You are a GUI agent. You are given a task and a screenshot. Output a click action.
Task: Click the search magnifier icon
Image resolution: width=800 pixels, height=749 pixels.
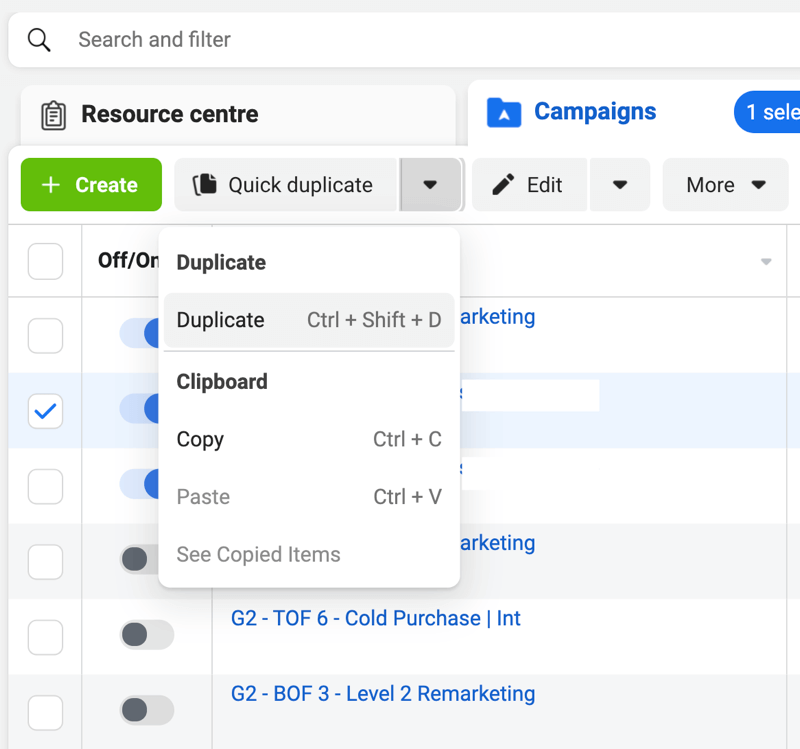pos(39,40)
